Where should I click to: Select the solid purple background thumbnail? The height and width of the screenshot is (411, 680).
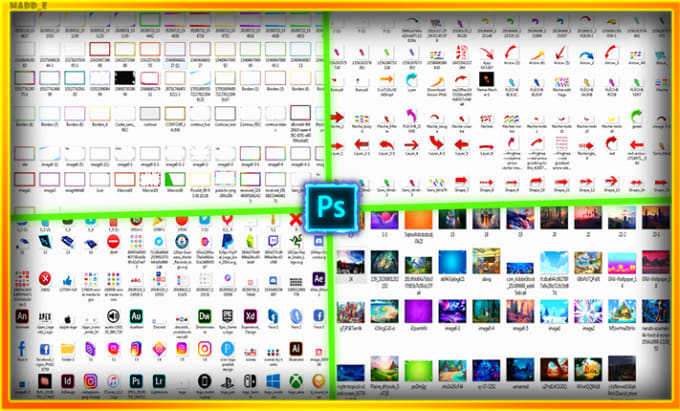(418, 311)
